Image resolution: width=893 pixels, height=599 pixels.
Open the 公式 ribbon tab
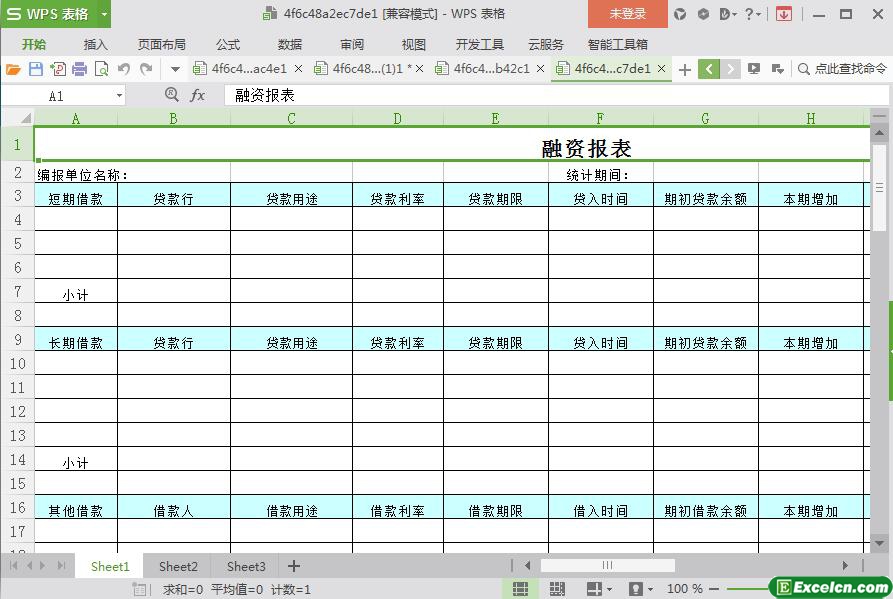click(x=228, y=44)
